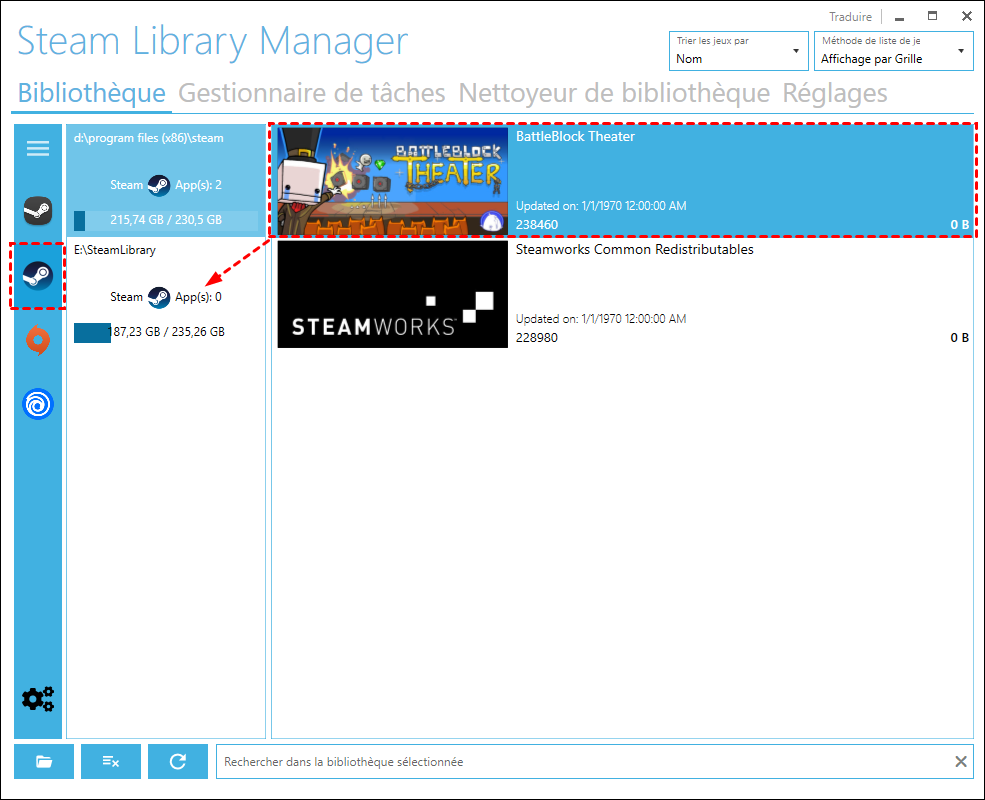Image resolution: width=985 pixels, height=800 pixels.
Task: Open settings using the gears icon
Action: point(38,699)
